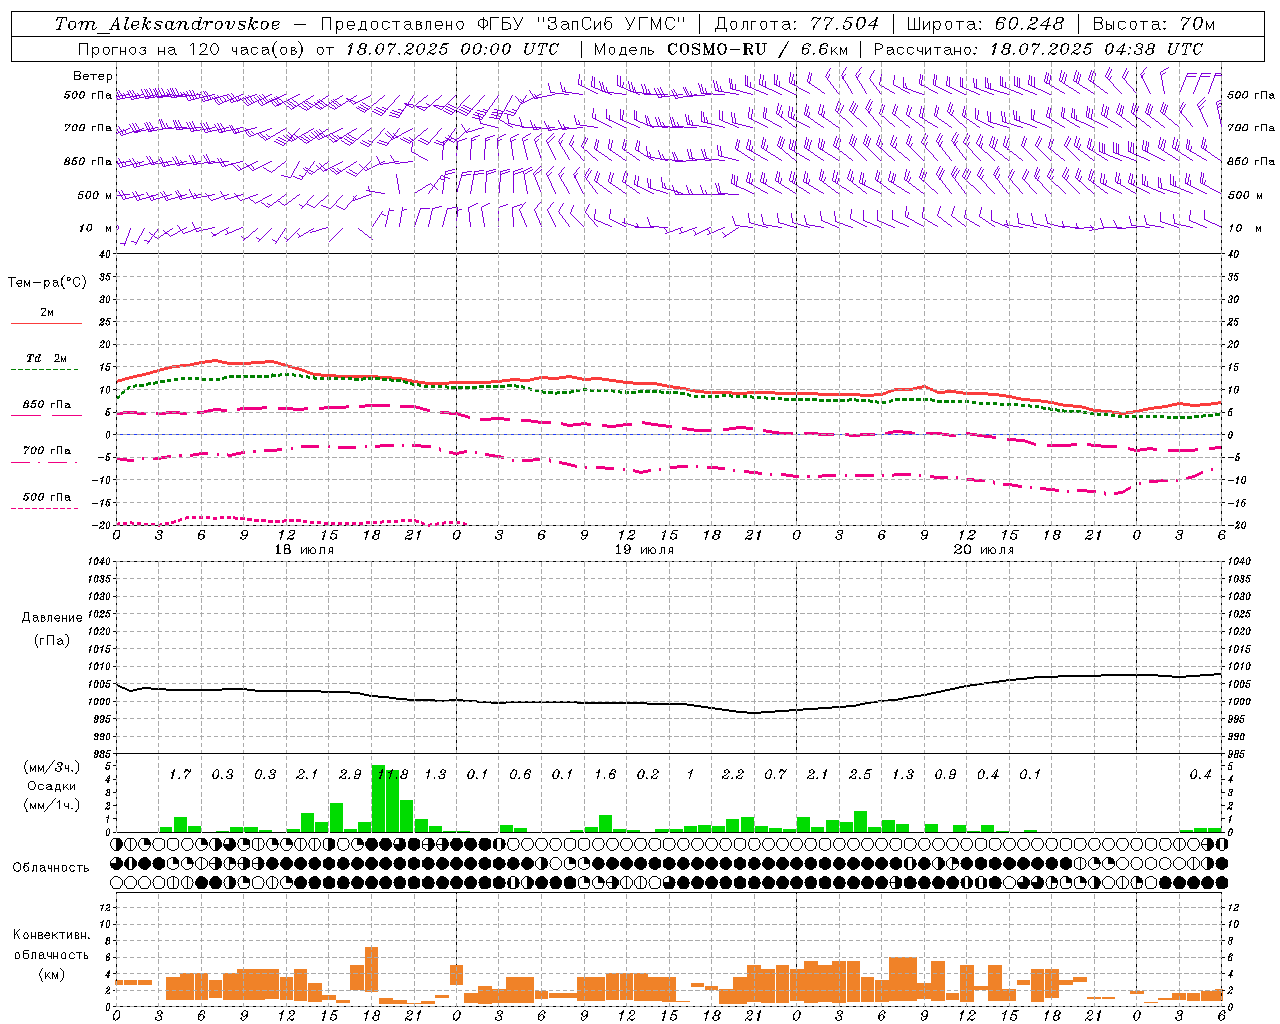Click the '(мм/1ч.)' precipitation unit label
Image resolution: width=1280 pixels, height=1024 pixels.
[52, 805]
